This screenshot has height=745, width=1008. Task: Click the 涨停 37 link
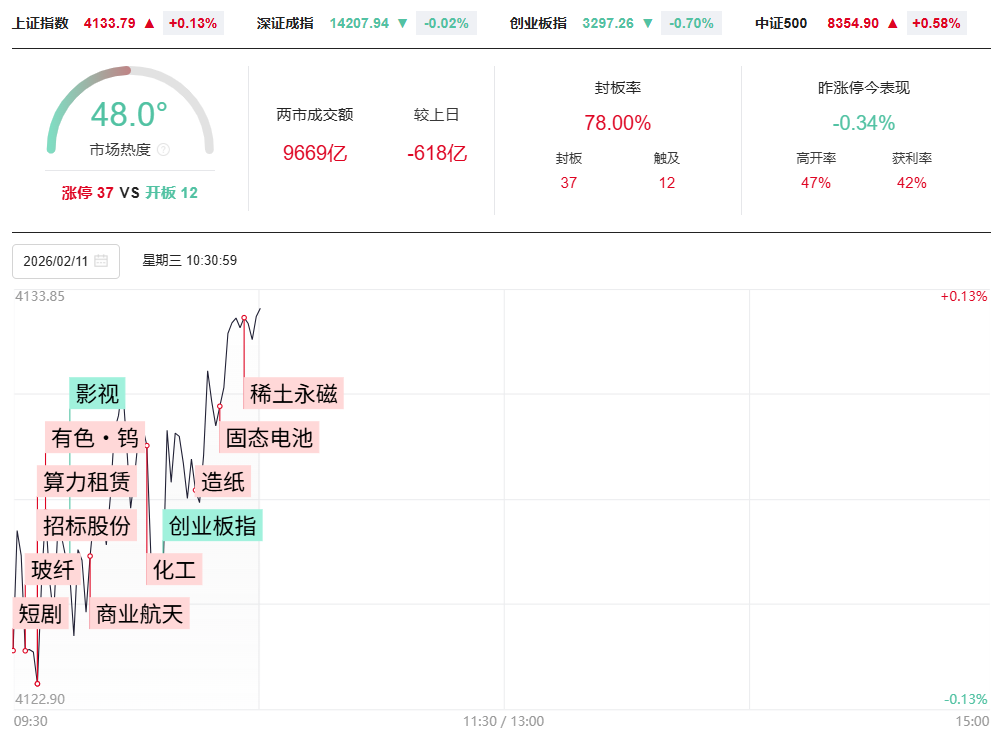coord(88,193)
